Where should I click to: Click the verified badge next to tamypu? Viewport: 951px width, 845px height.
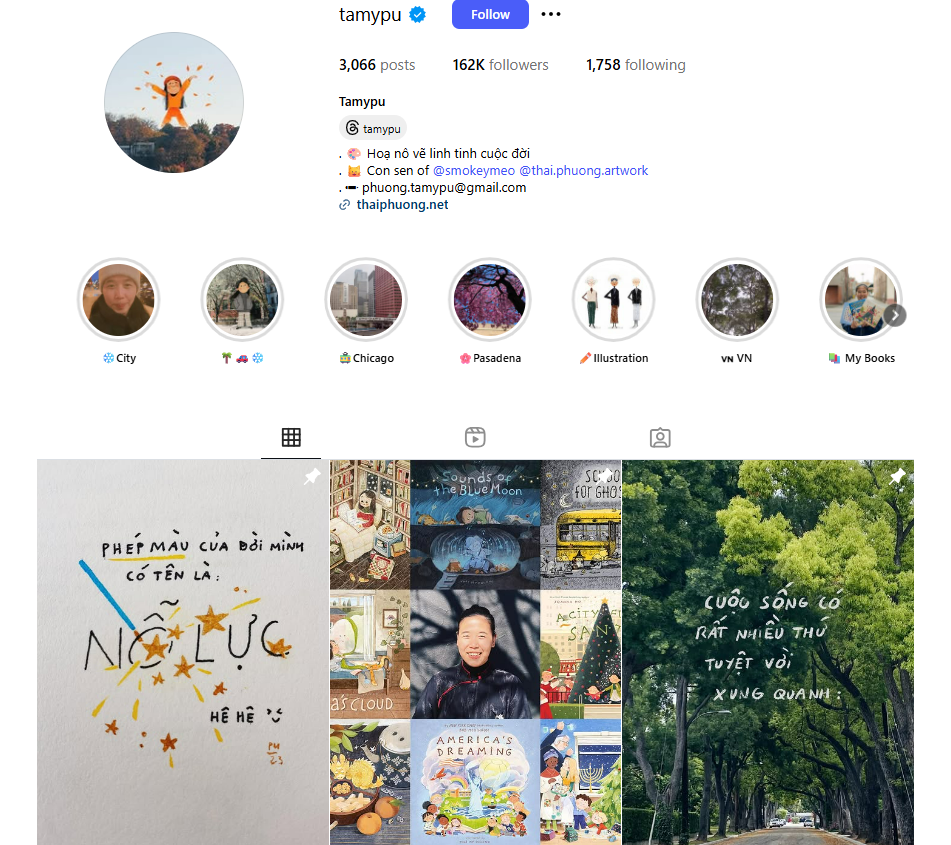pyautogui.click(x=417, y=14)
